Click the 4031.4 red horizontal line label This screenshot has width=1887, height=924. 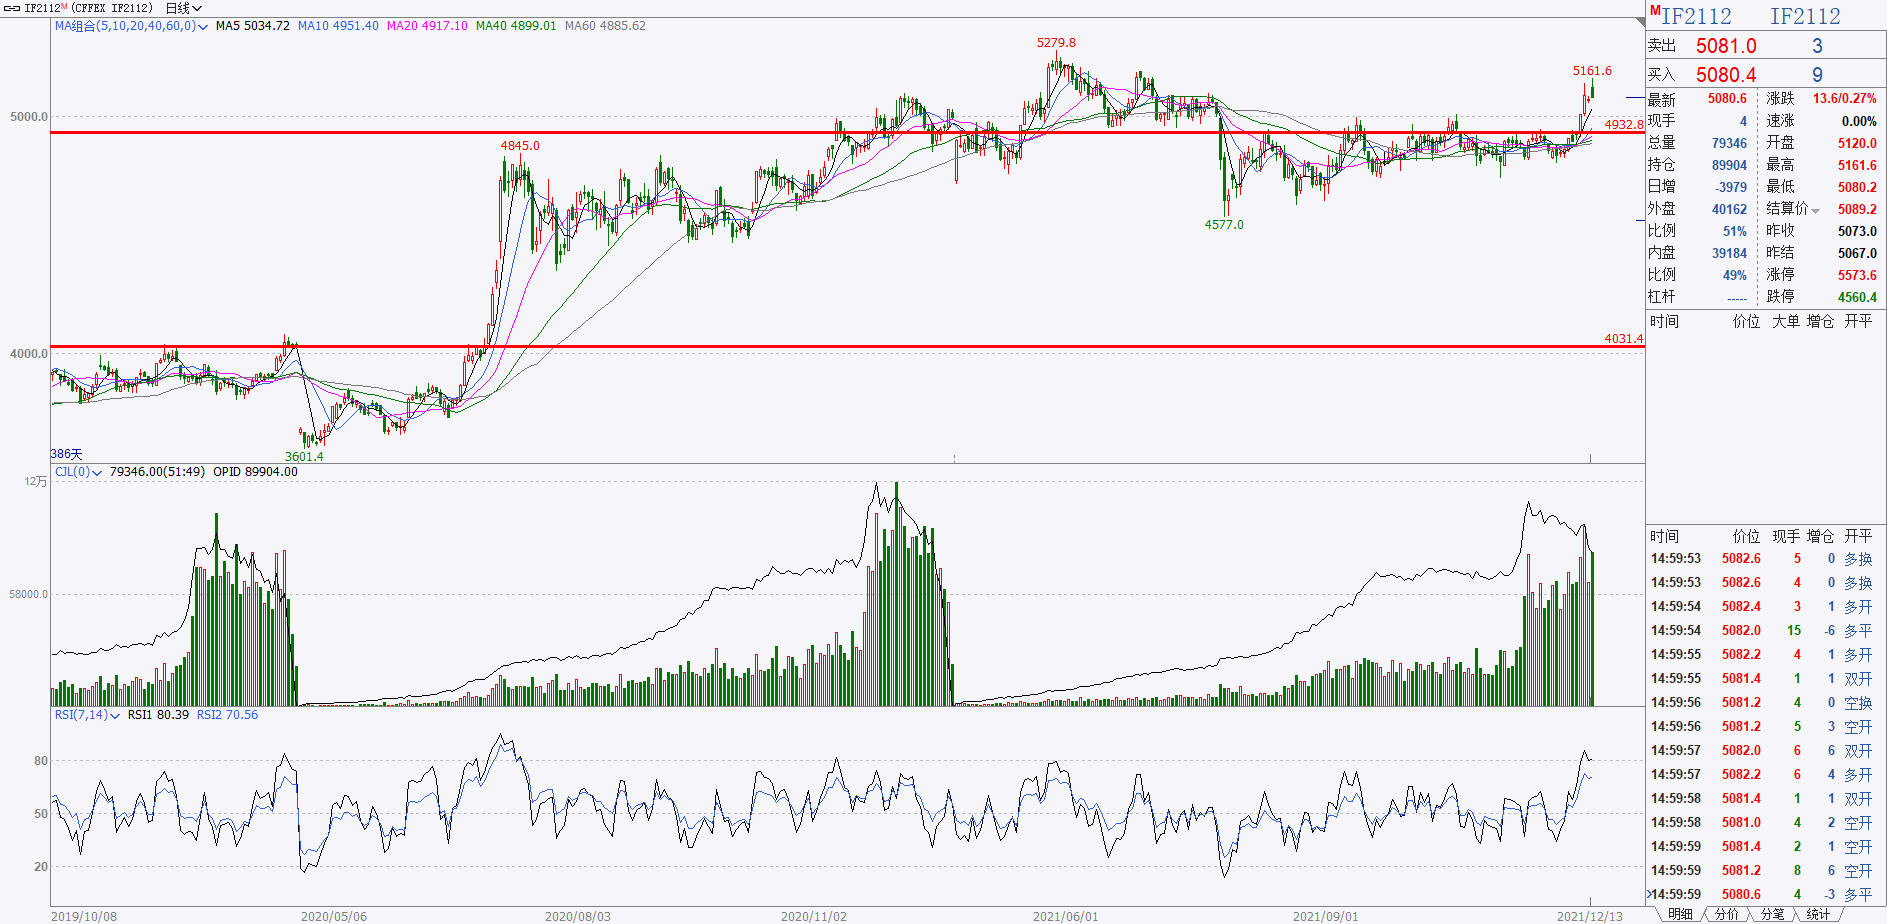pos(1624,339)
